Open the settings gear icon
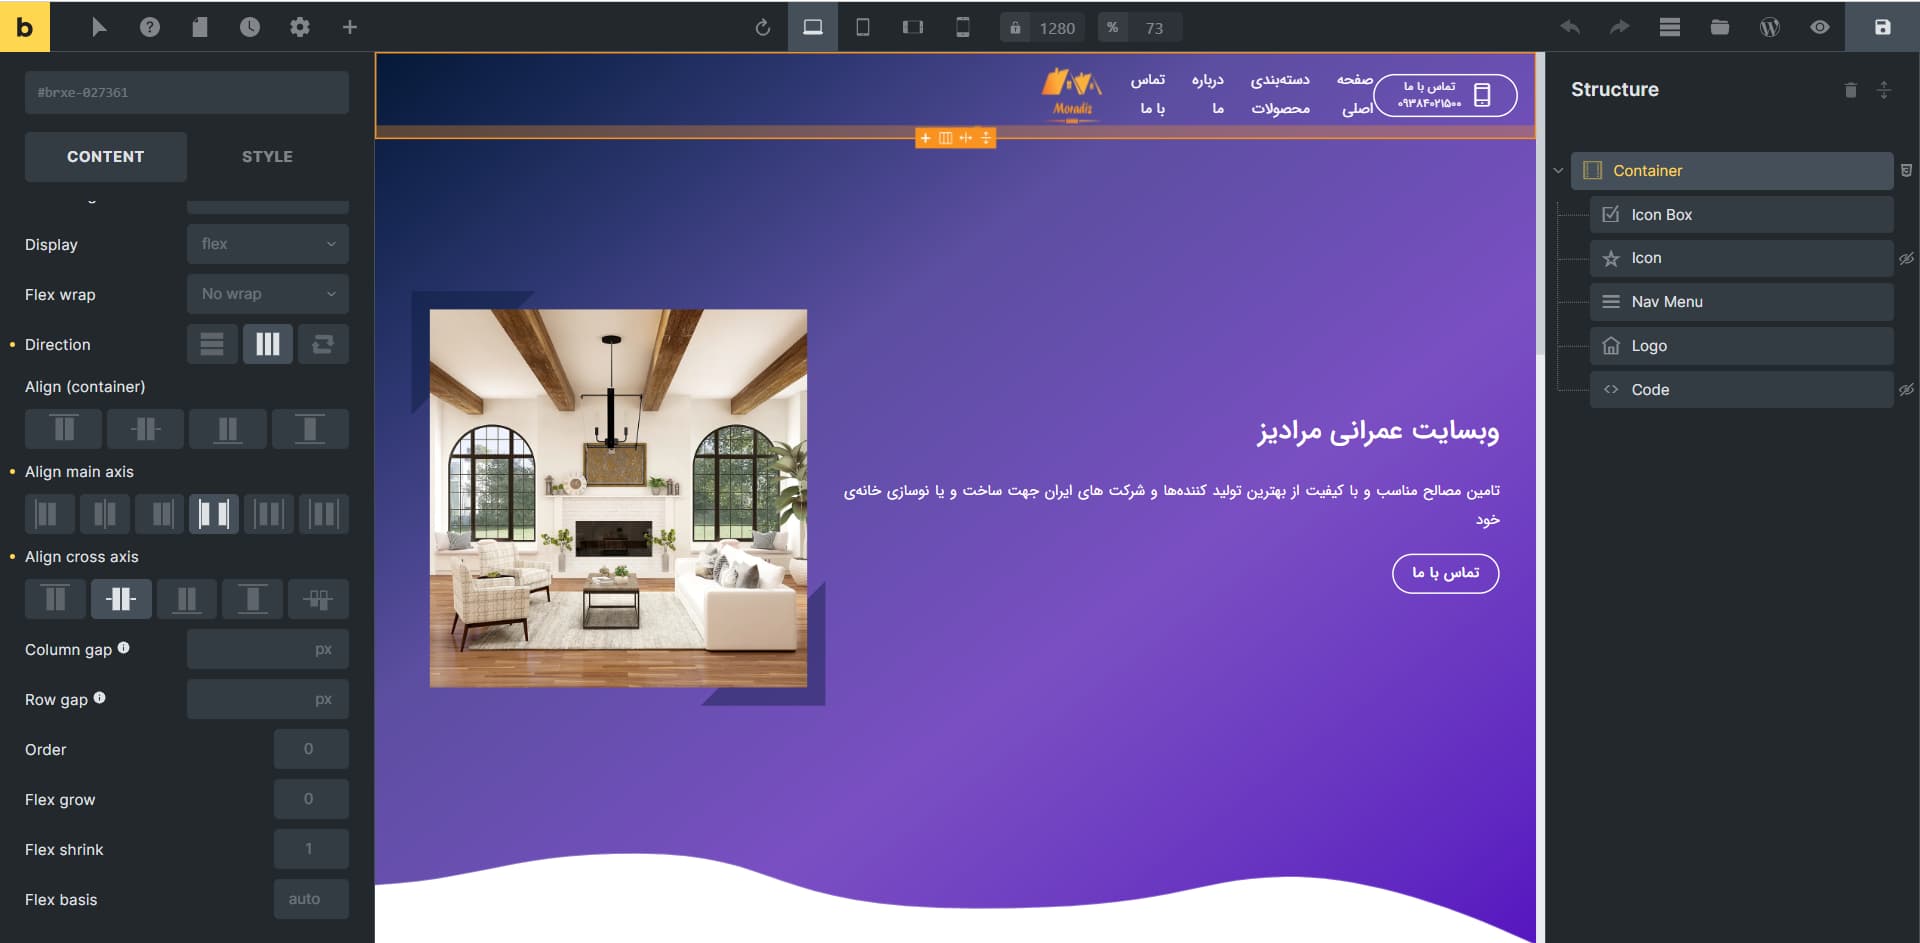 (299, 27)
